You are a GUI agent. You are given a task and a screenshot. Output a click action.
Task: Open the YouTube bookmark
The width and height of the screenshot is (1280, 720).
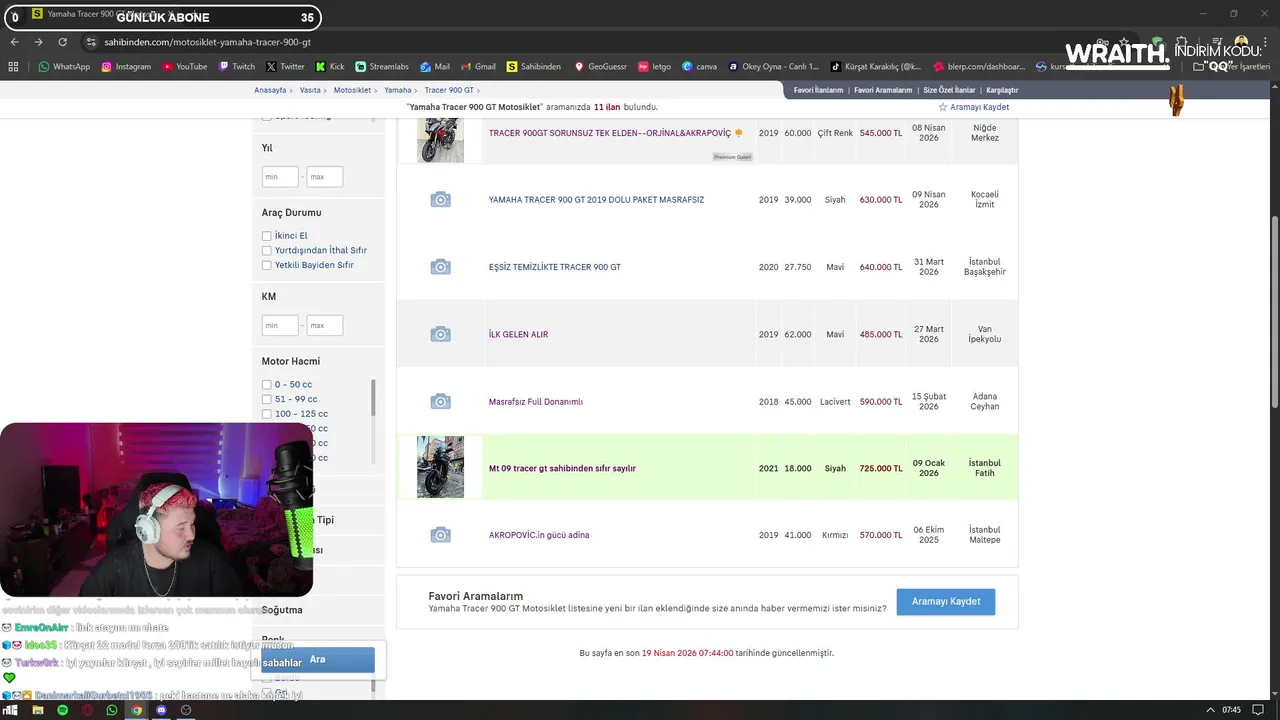pyautogui.click(x=184, y=66)
